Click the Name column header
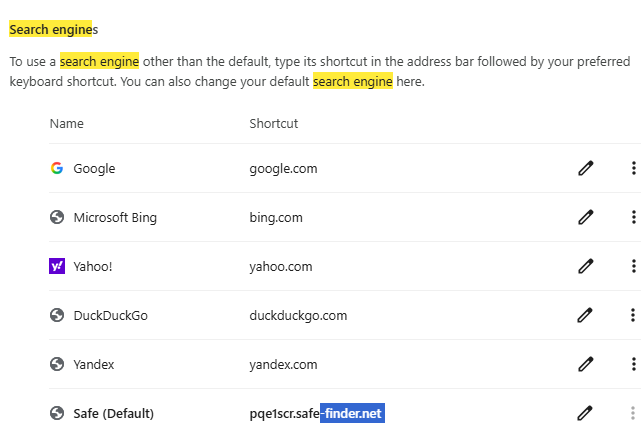The height and width of the screenshot is (433, 641). pyautogui.click(x=66, y=124)
